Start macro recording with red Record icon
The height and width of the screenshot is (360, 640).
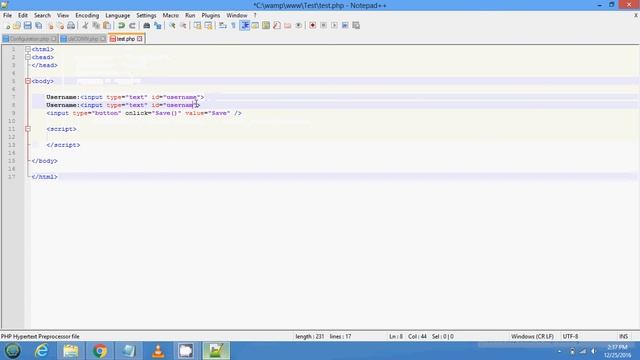(x=313, y=26)
